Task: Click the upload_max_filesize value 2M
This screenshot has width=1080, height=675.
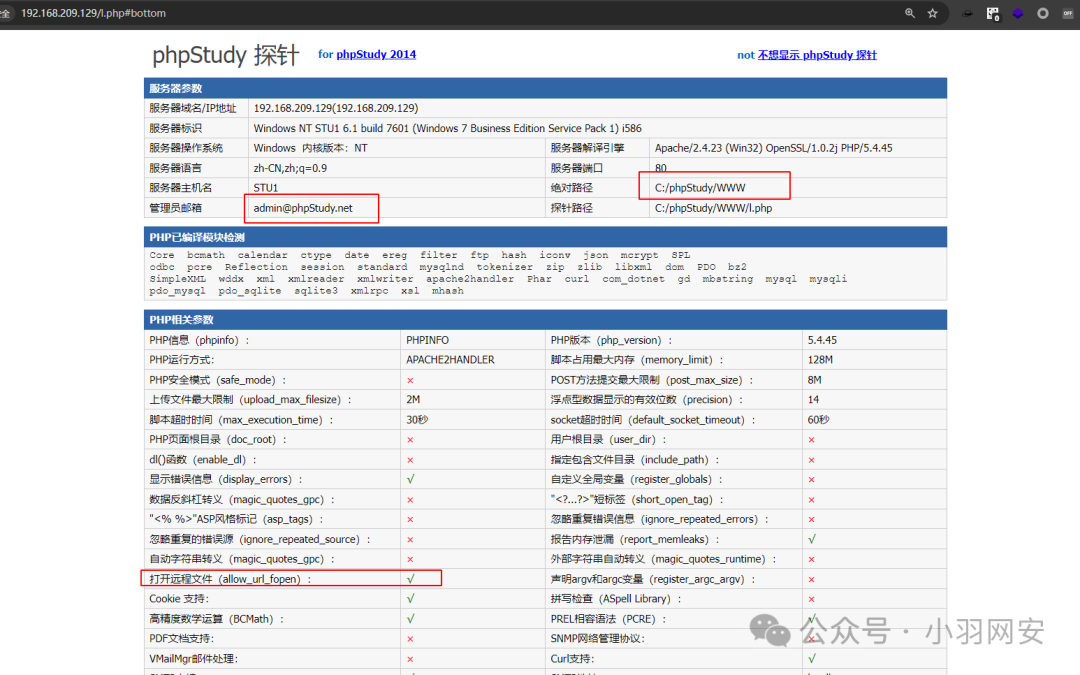Action: click(x=413, y=399)
